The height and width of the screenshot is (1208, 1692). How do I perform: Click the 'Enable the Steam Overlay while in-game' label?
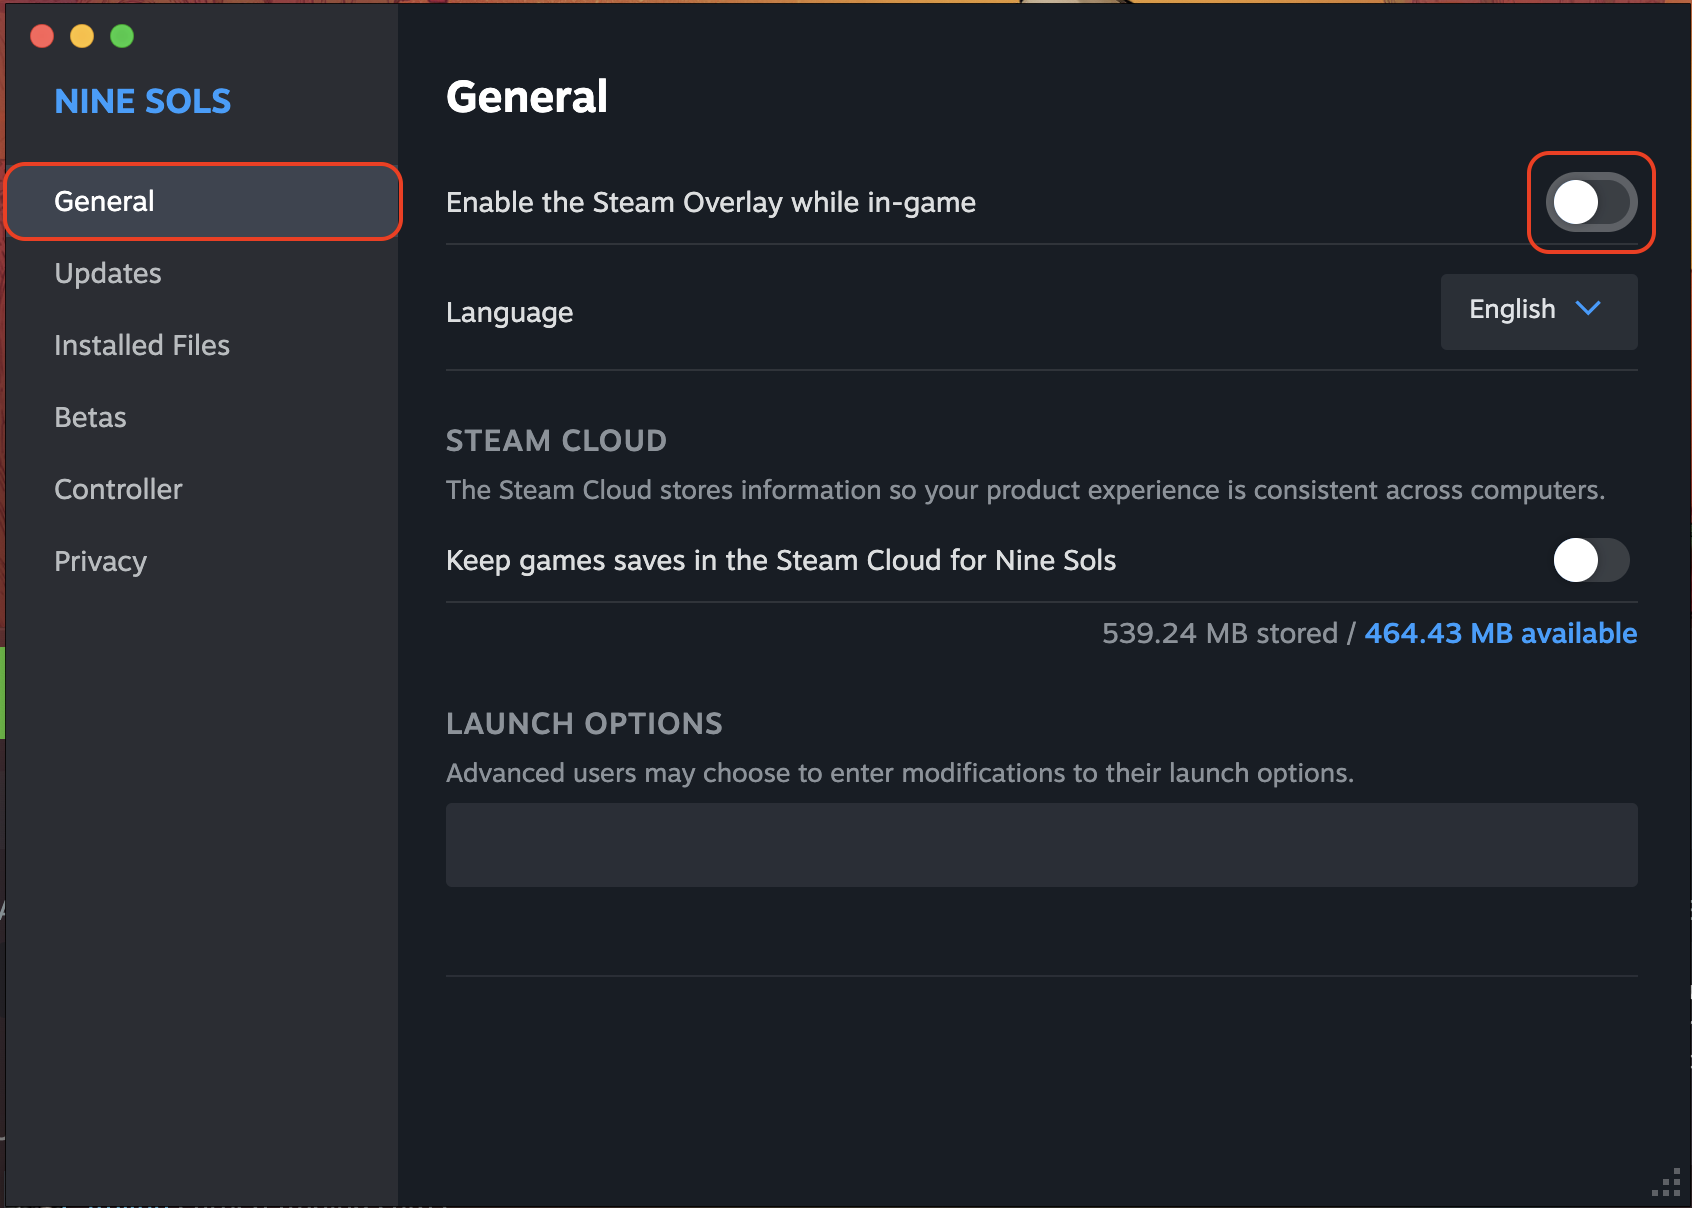711,202
